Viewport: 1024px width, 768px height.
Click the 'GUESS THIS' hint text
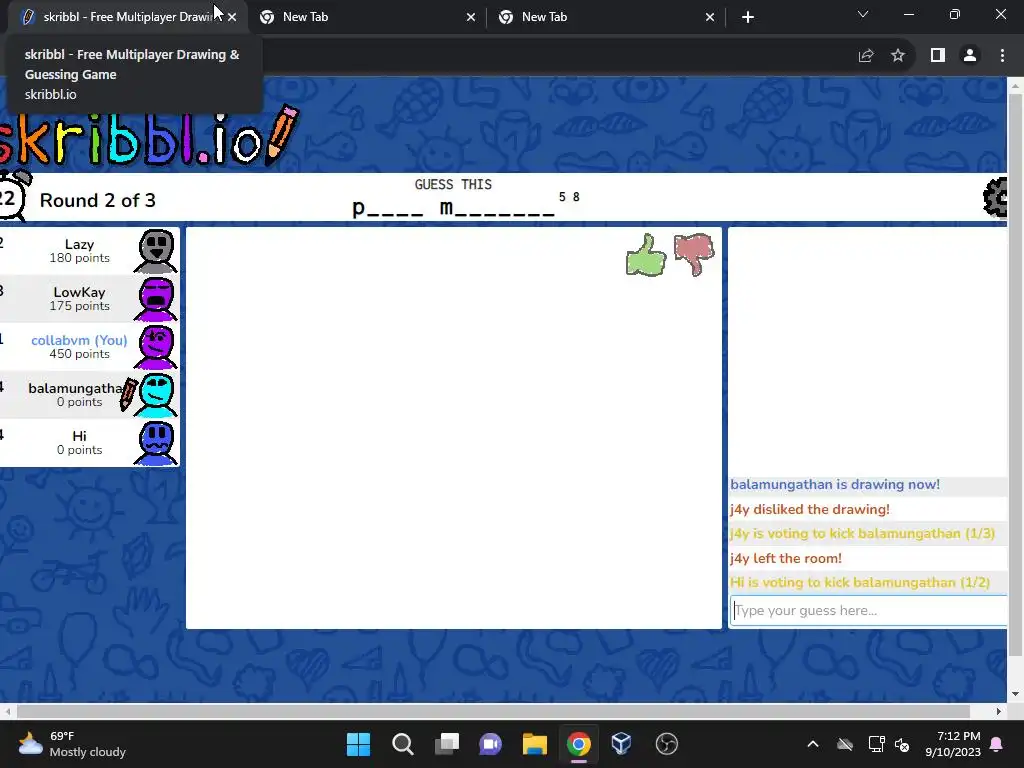coord(453,184)
